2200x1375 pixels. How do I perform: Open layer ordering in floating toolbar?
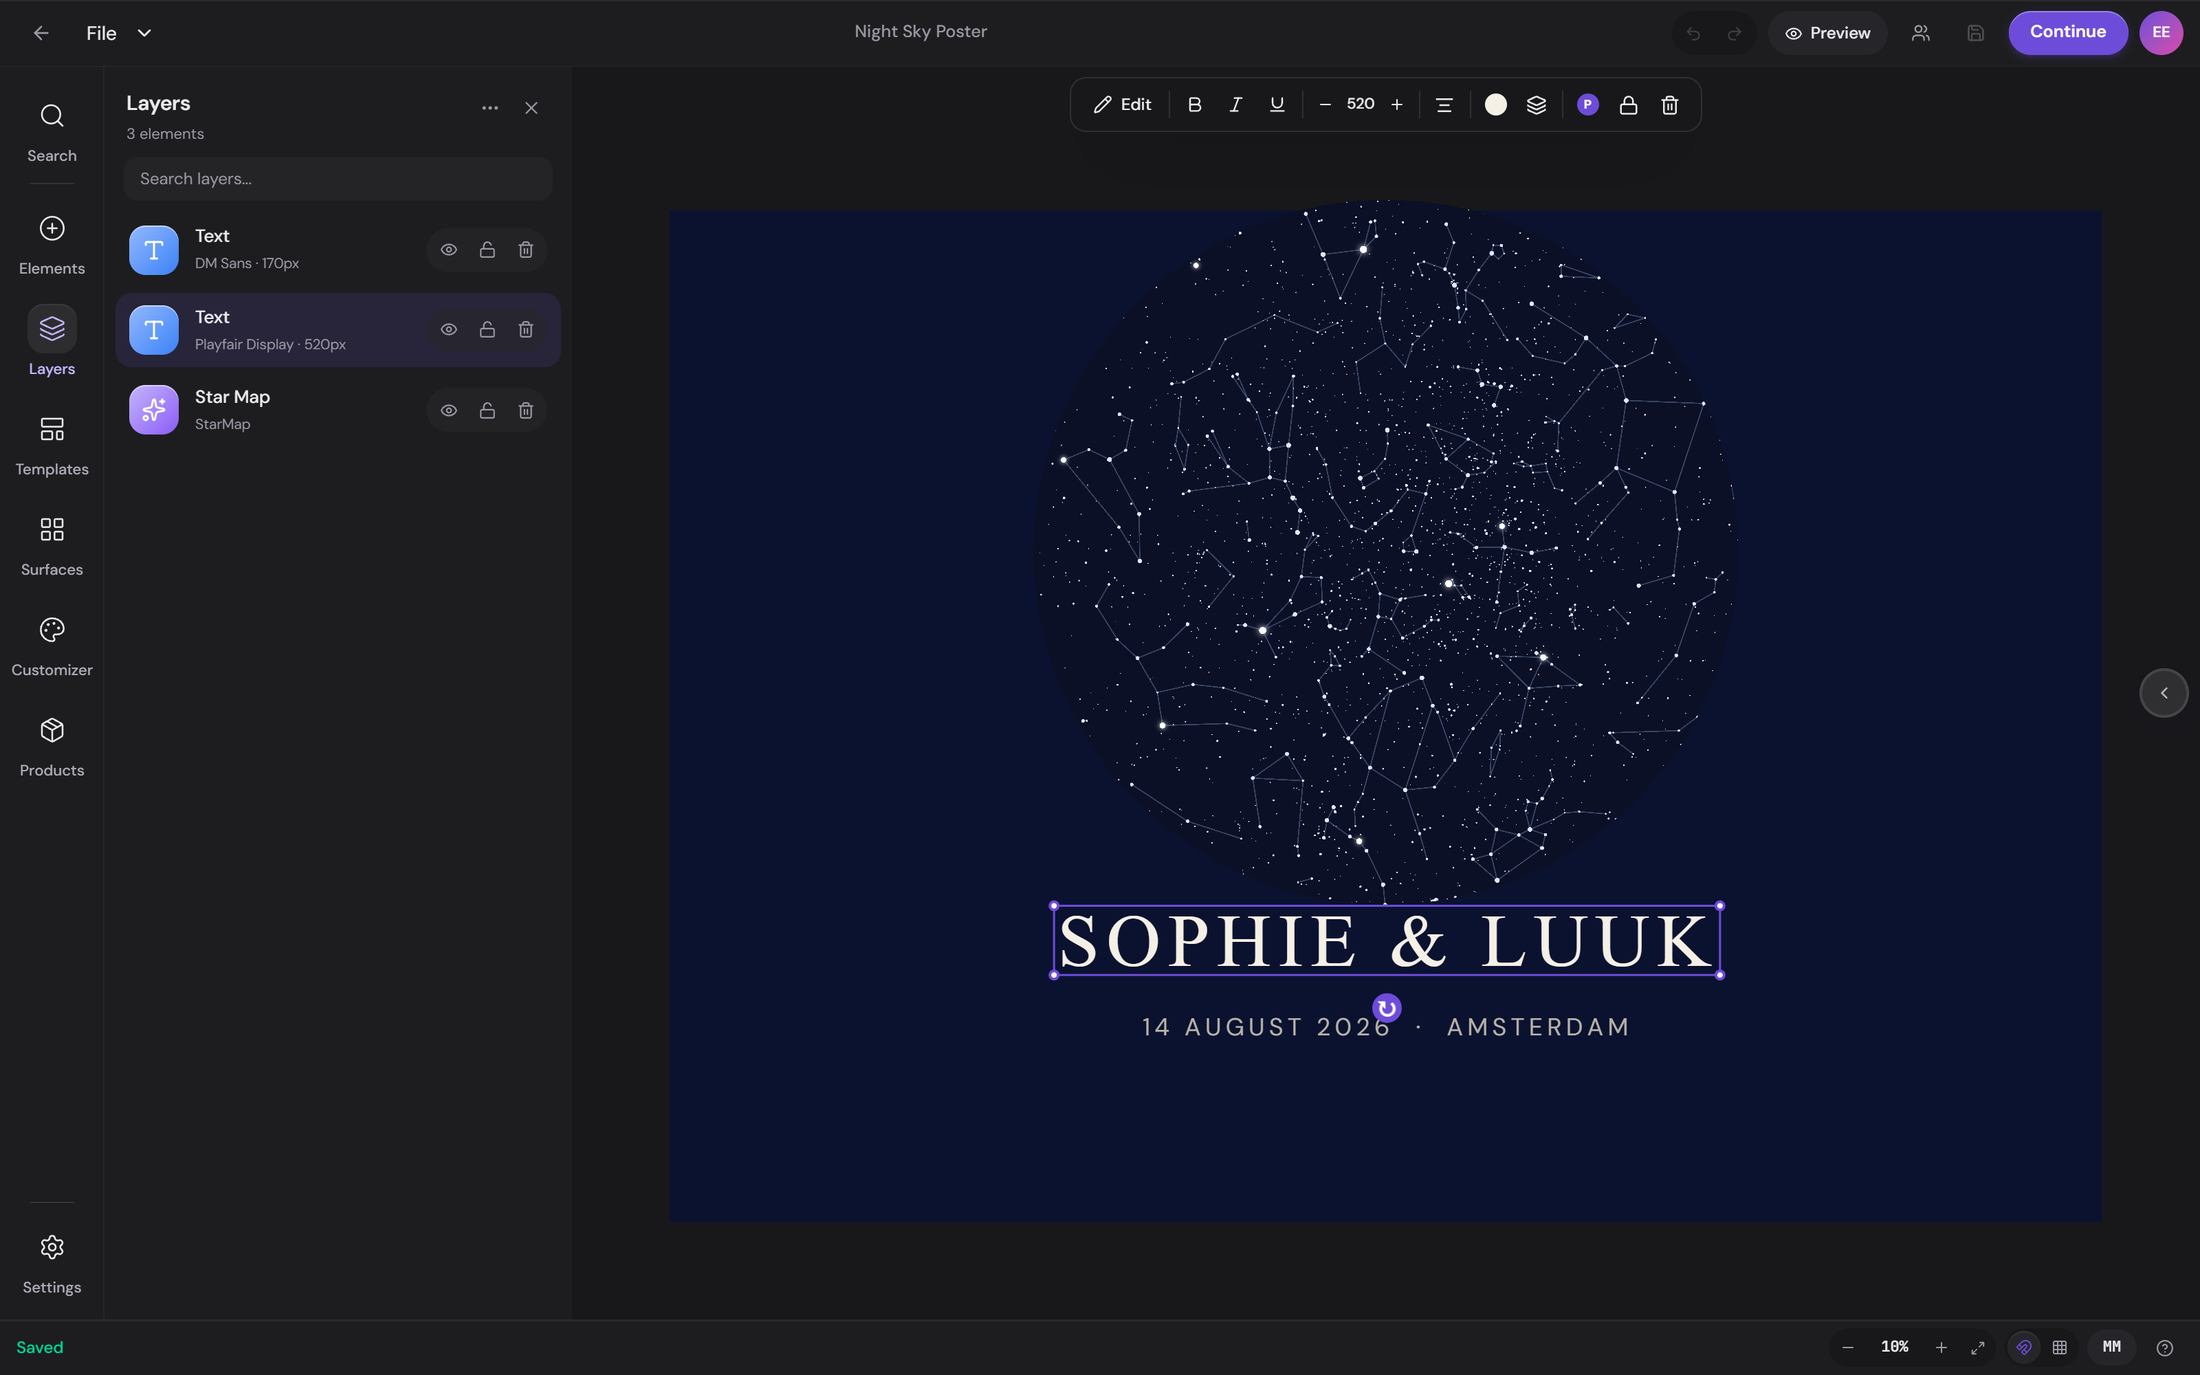(1537, 105)
